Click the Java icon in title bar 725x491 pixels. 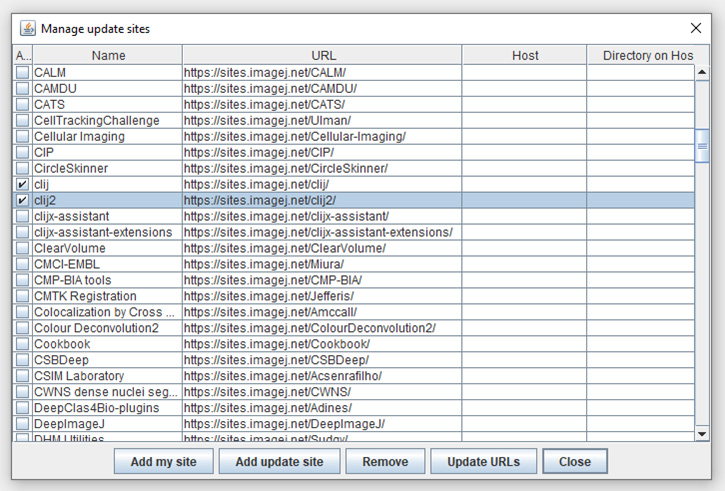28,28
